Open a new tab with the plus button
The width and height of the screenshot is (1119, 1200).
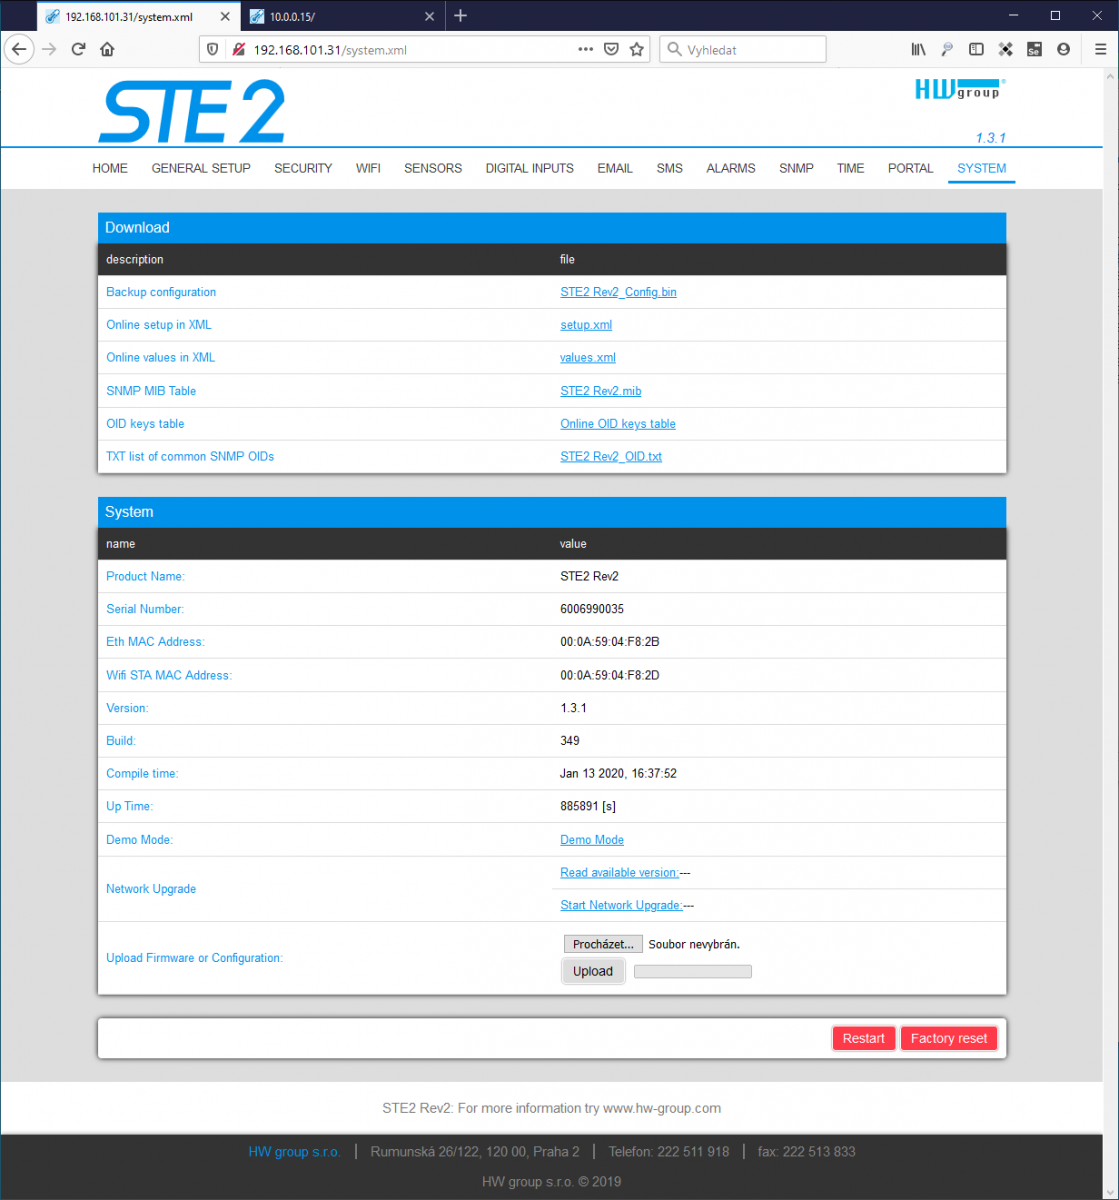461,16
